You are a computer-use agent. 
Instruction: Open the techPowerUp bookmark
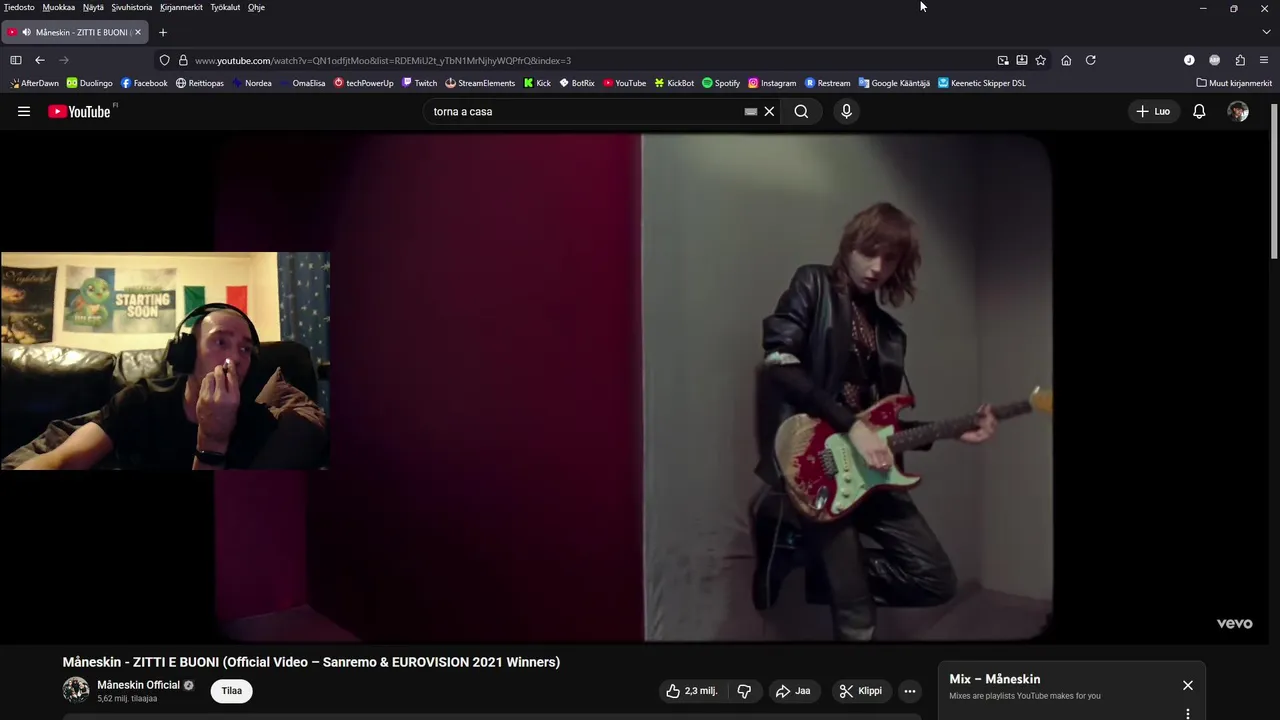pos(364,83)
